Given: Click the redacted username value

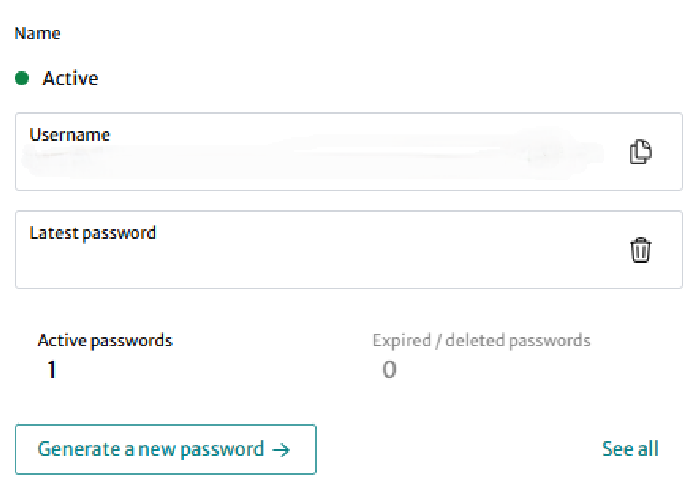Looking at the screenshot, I should pyautogui.click(x=312, y=155).
